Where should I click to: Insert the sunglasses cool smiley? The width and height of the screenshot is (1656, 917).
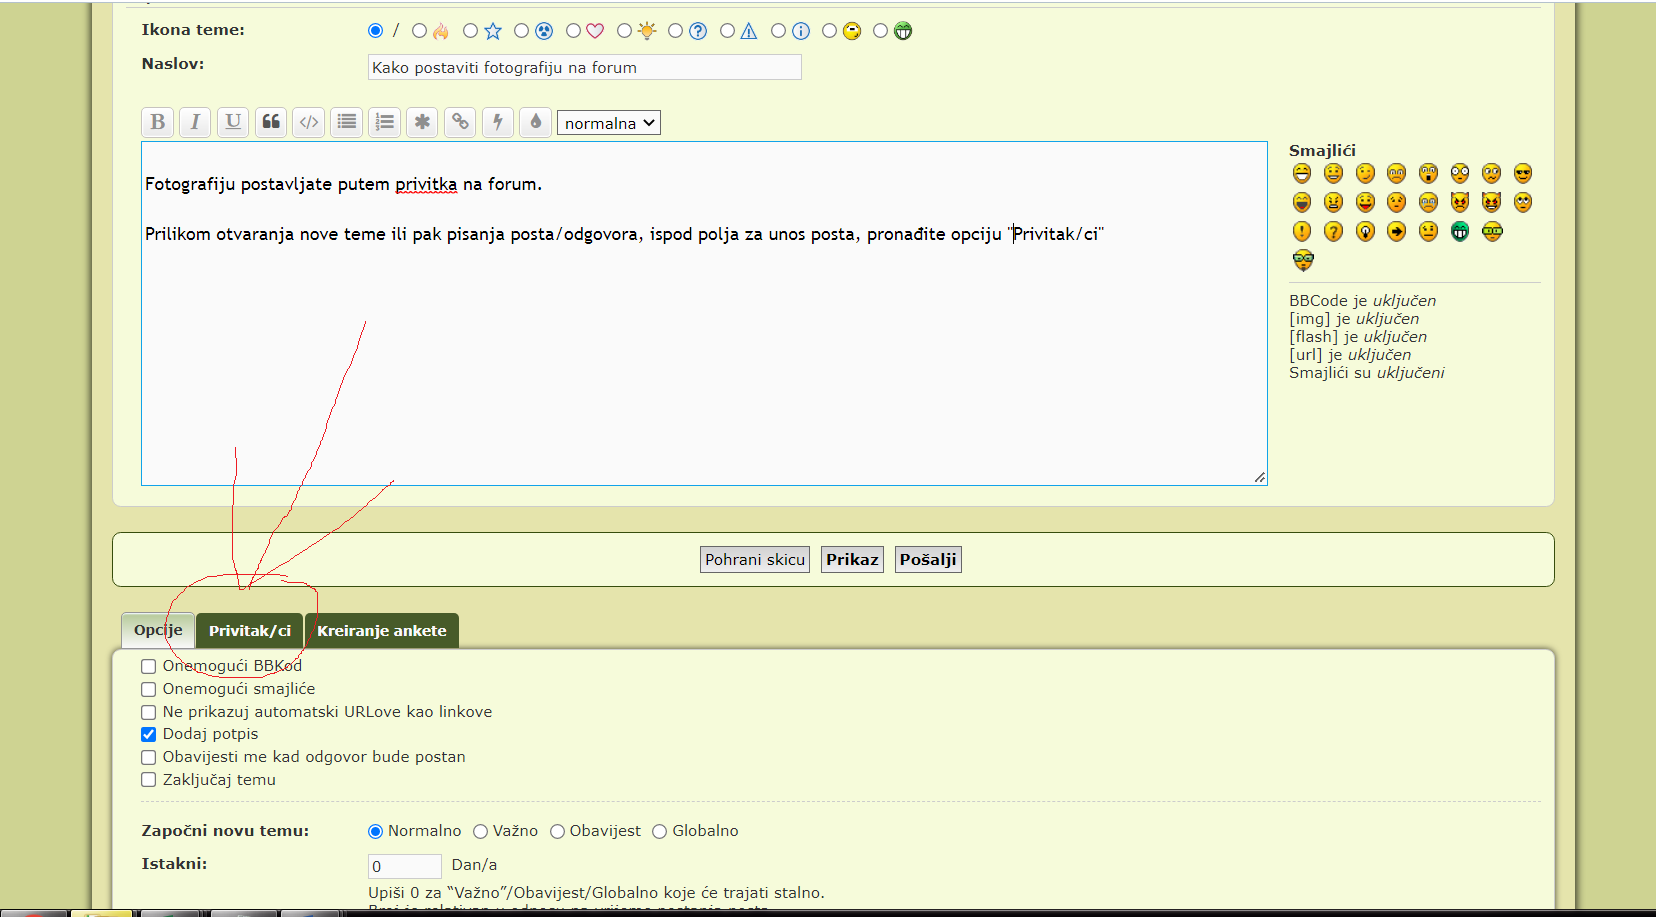click(x=1522, y=173)
